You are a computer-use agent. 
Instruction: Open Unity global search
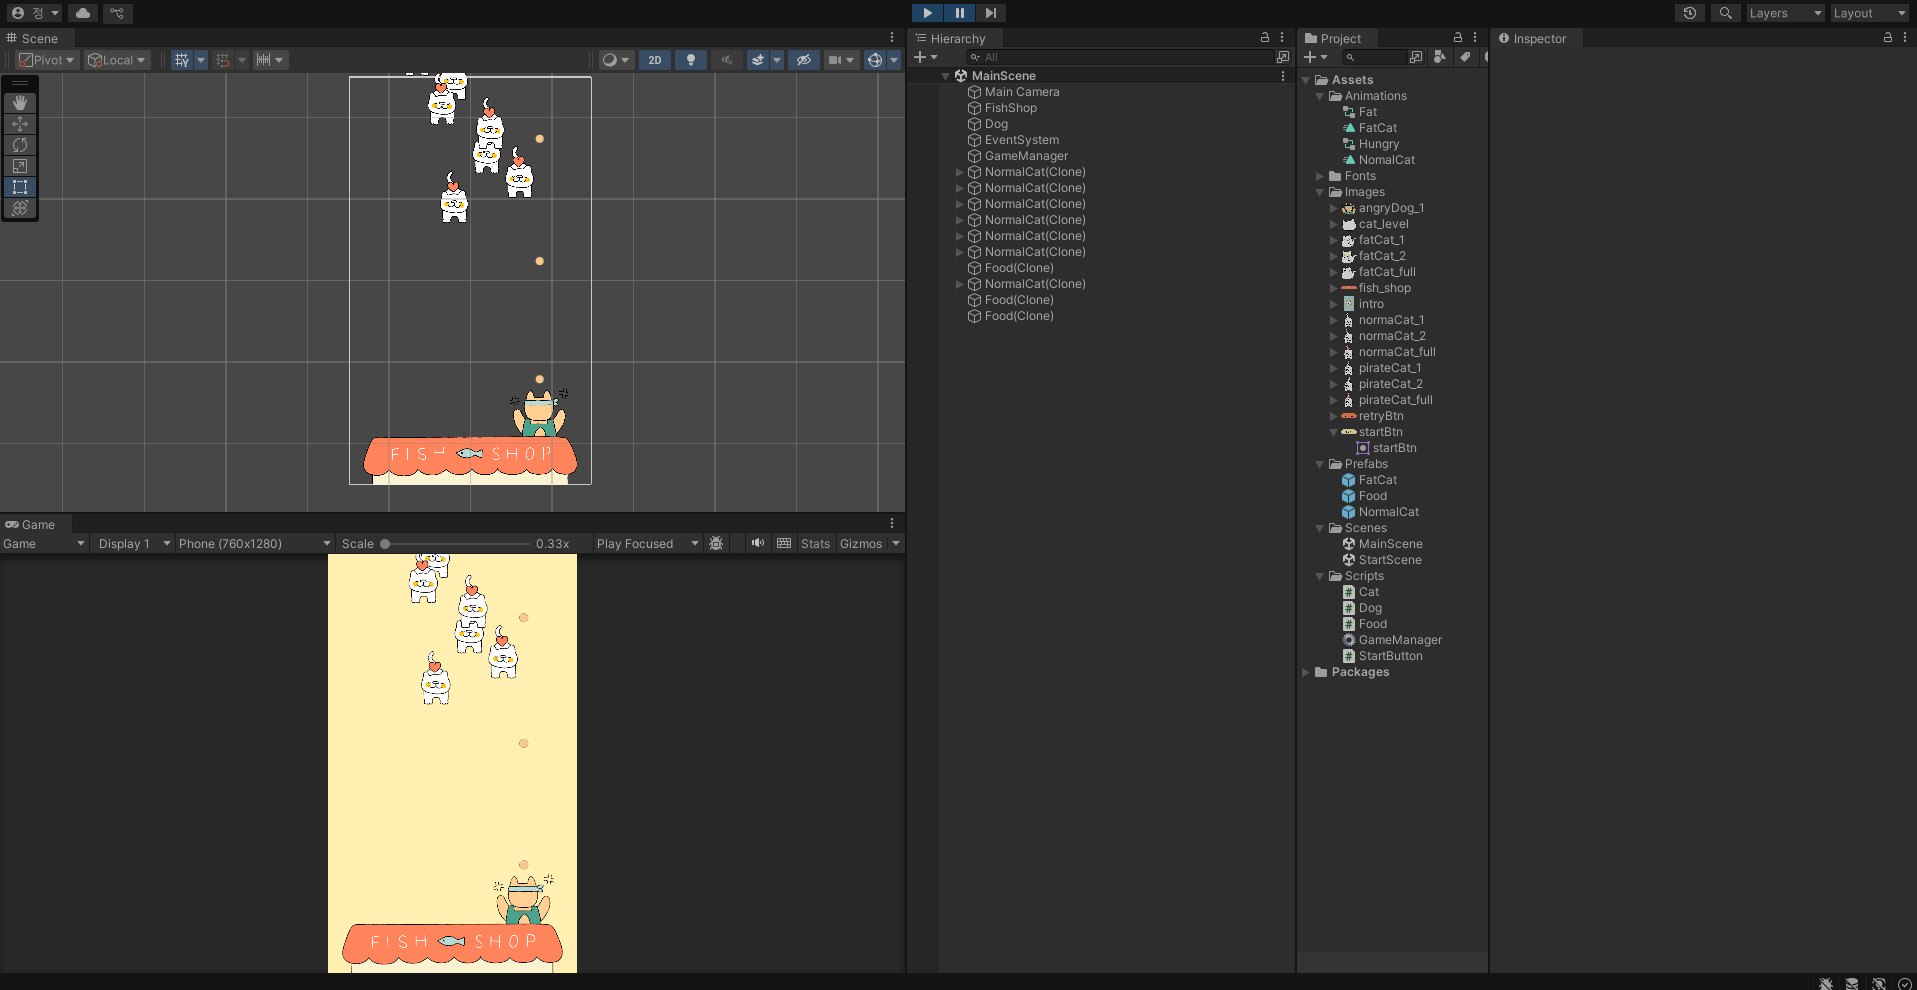point(1725,13)
